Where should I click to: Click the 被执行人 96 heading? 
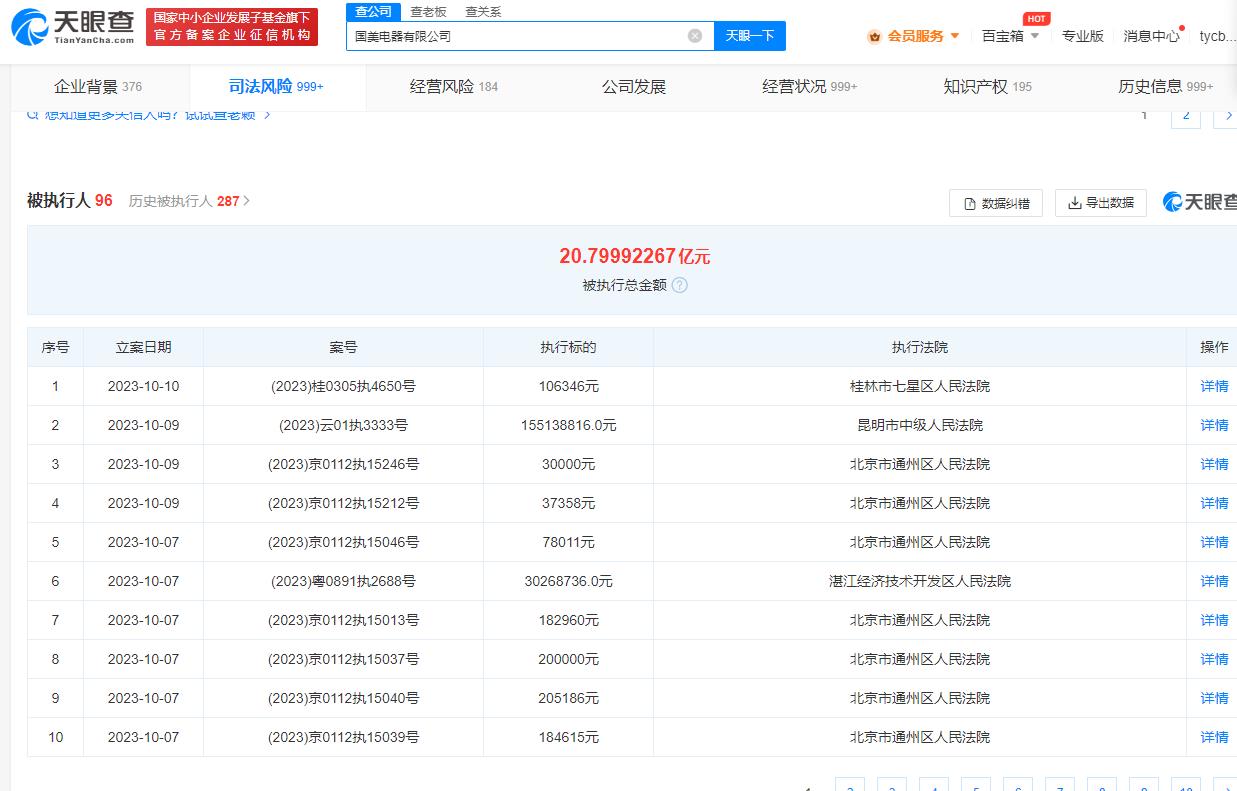[x=70, y=201]
